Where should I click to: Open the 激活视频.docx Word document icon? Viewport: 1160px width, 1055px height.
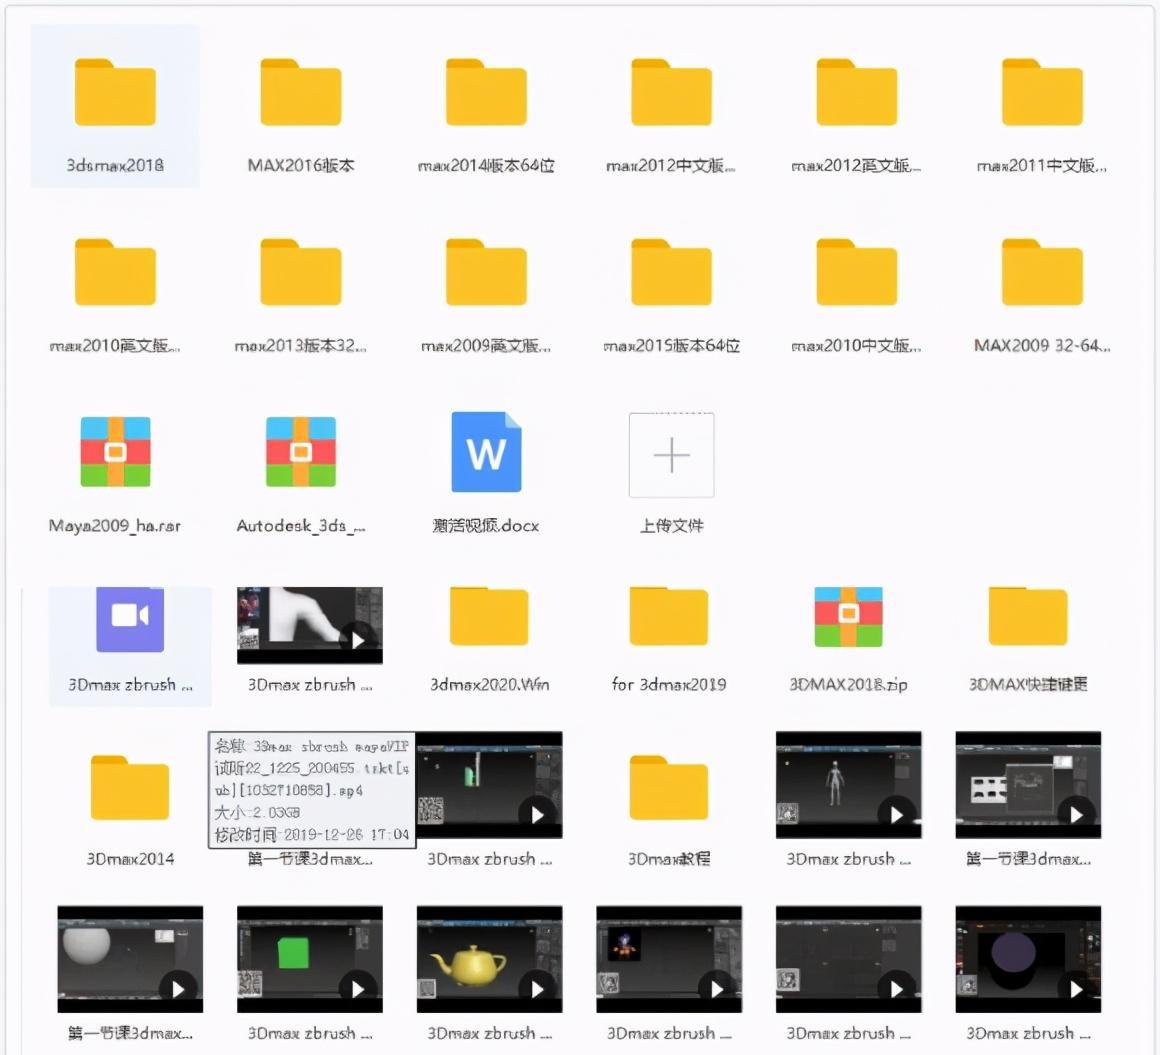coord(486,452)
